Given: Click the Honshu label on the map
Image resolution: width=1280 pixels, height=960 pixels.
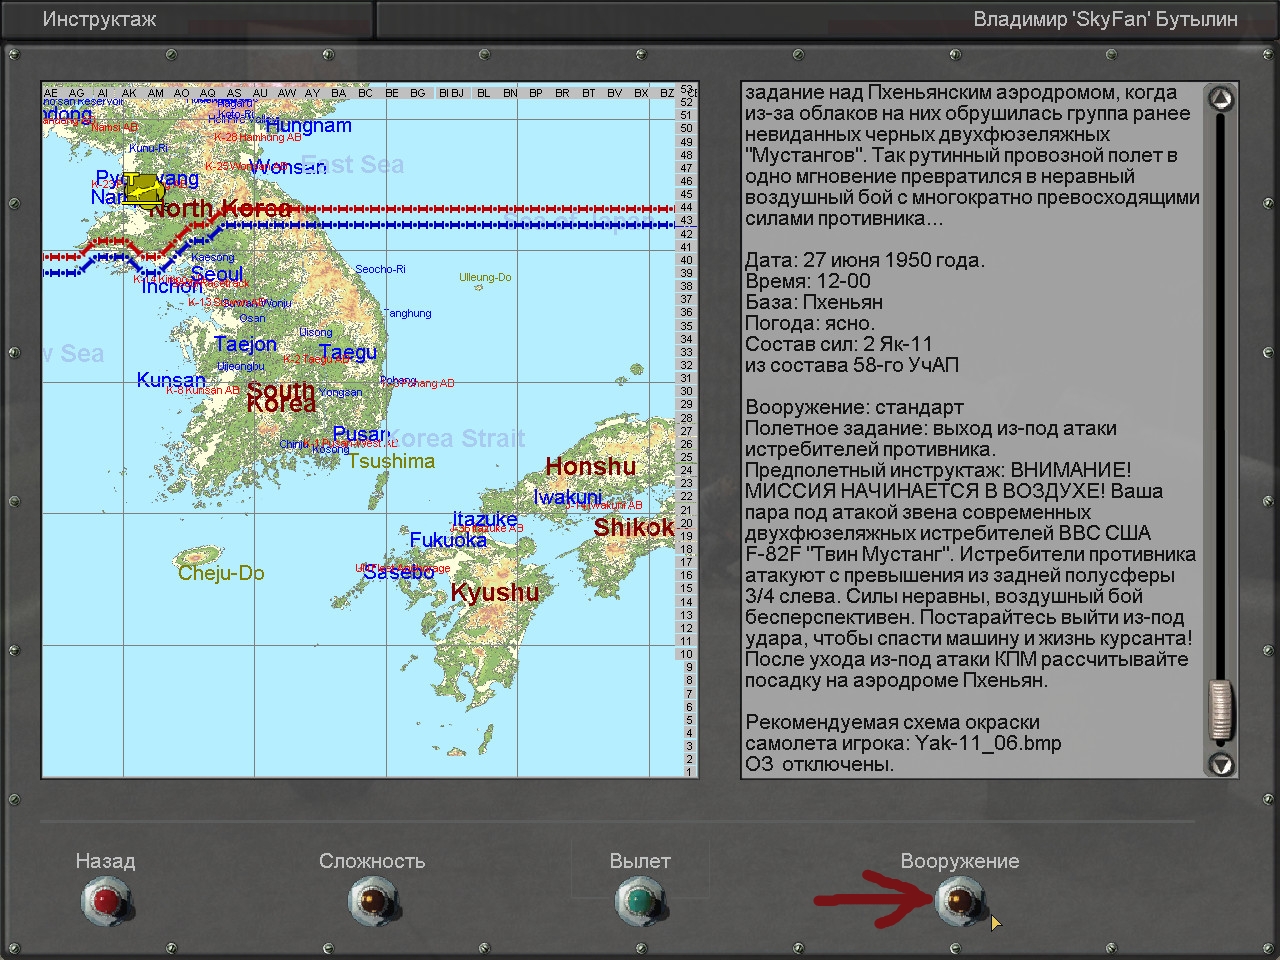Looking at the screenshot, I should pos(590,466).
